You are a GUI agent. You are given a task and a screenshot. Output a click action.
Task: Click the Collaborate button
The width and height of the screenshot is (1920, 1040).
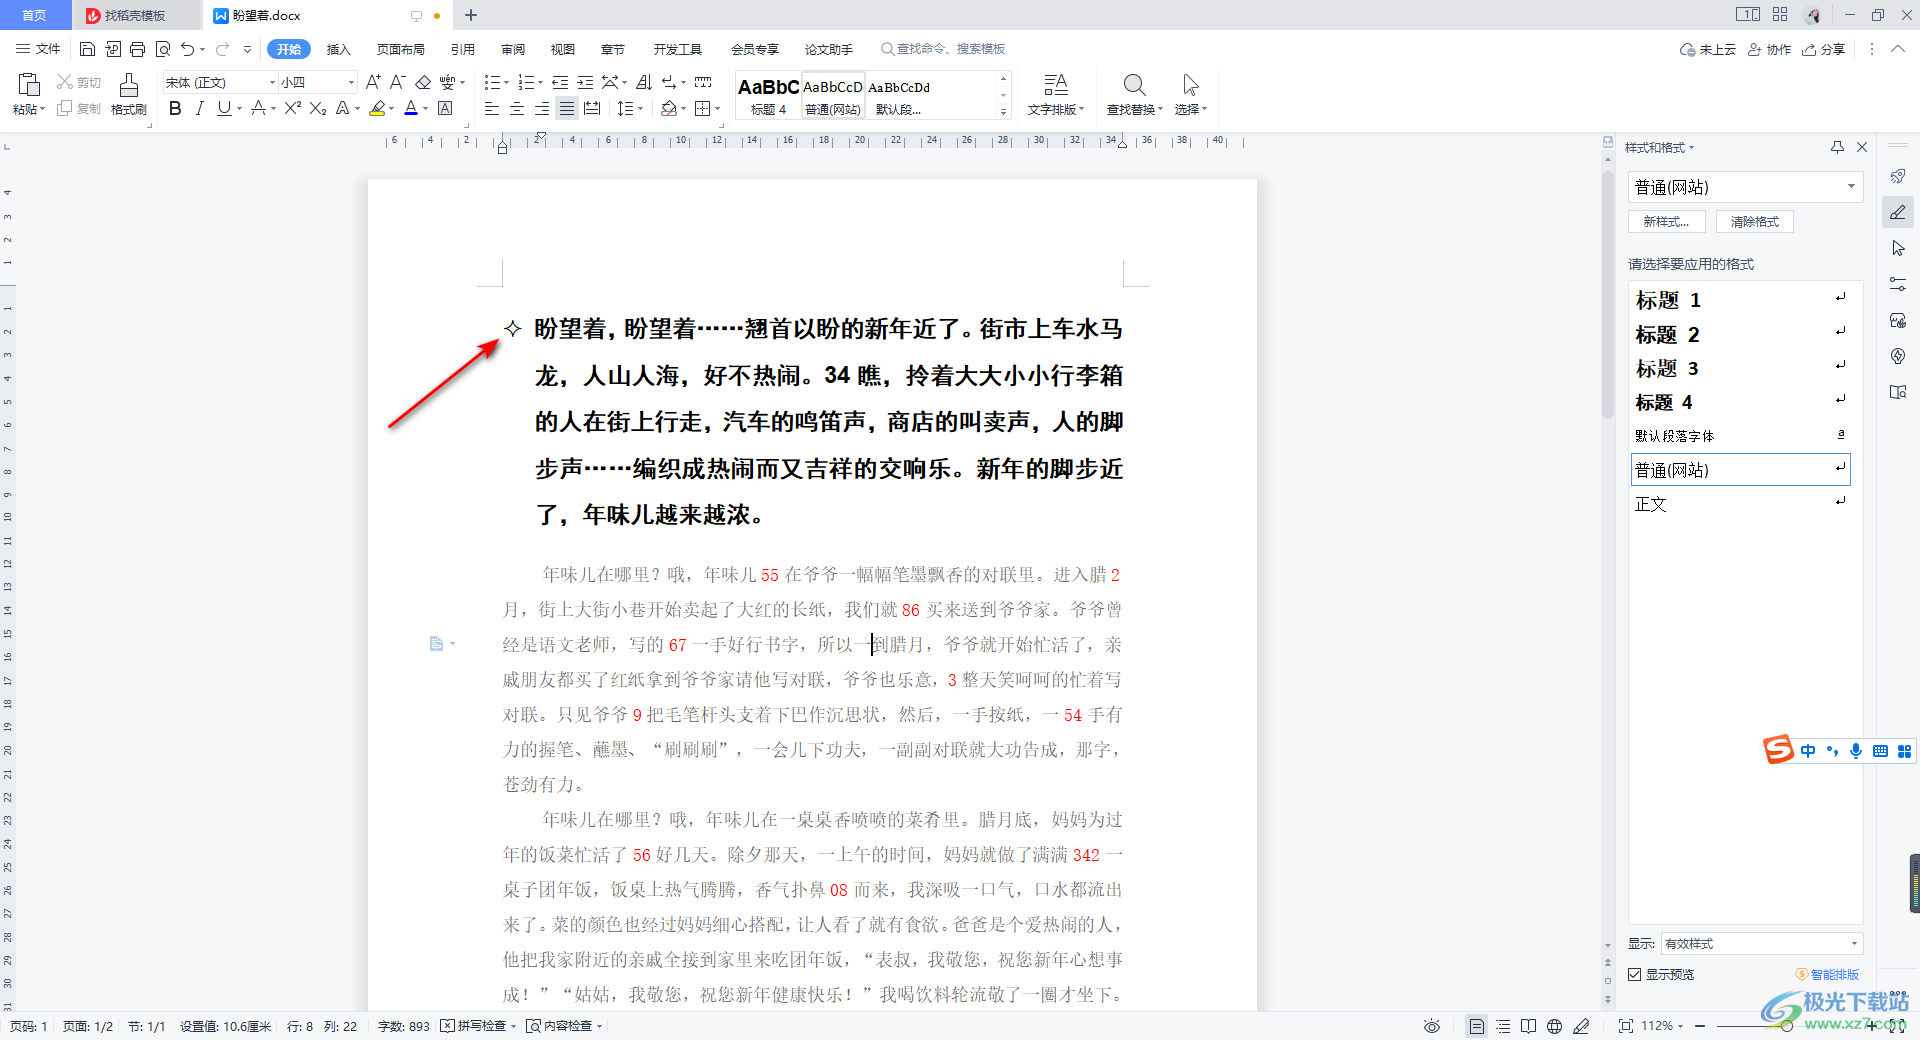tap(1770, 49)
